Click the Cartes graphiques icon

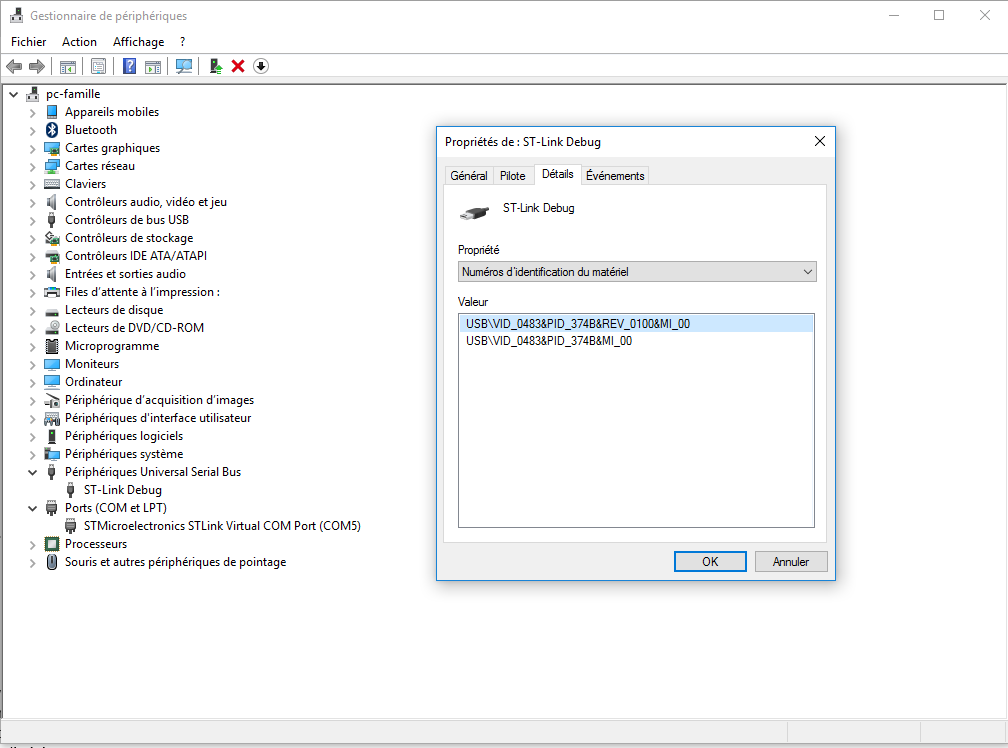(x=52, y=148)
